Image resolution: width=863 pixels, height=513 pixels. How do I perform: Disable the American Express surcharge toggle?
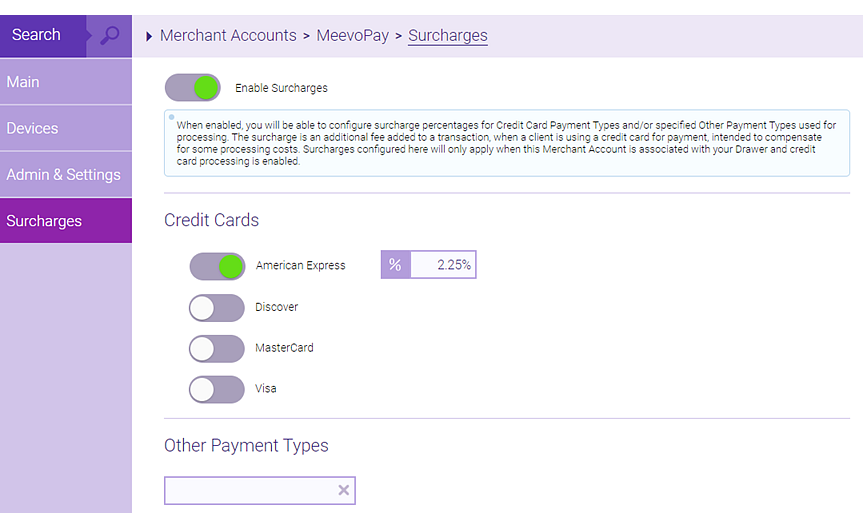coord(217,266)
